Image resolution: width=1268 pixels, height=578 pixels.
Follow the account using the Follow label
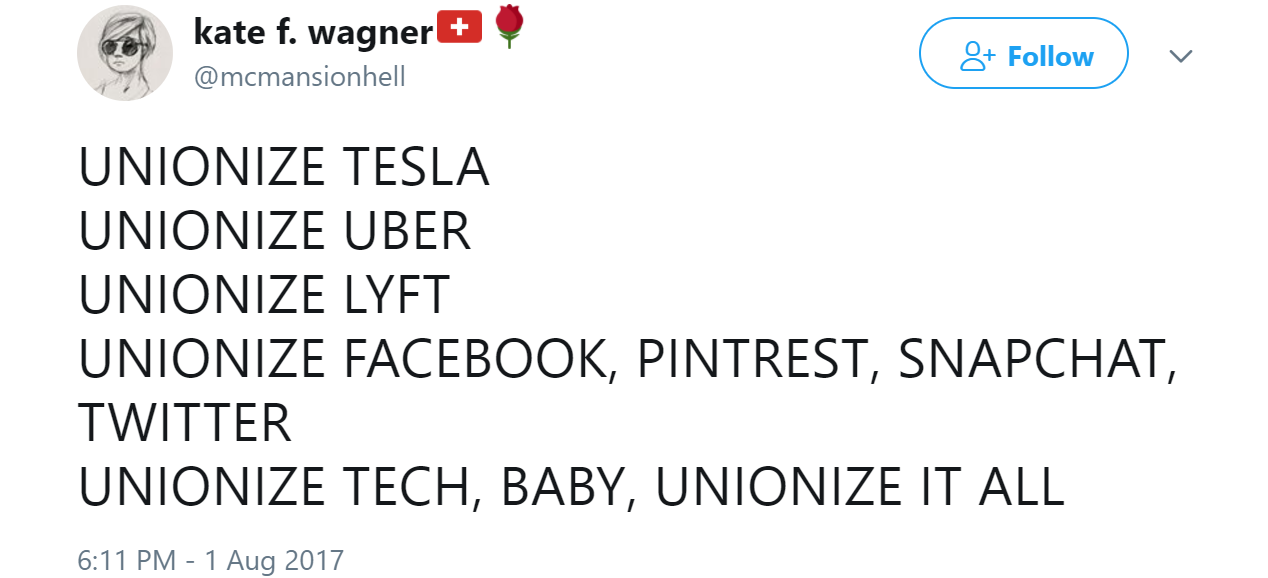pyautogui.click(x=1050, y=57)
